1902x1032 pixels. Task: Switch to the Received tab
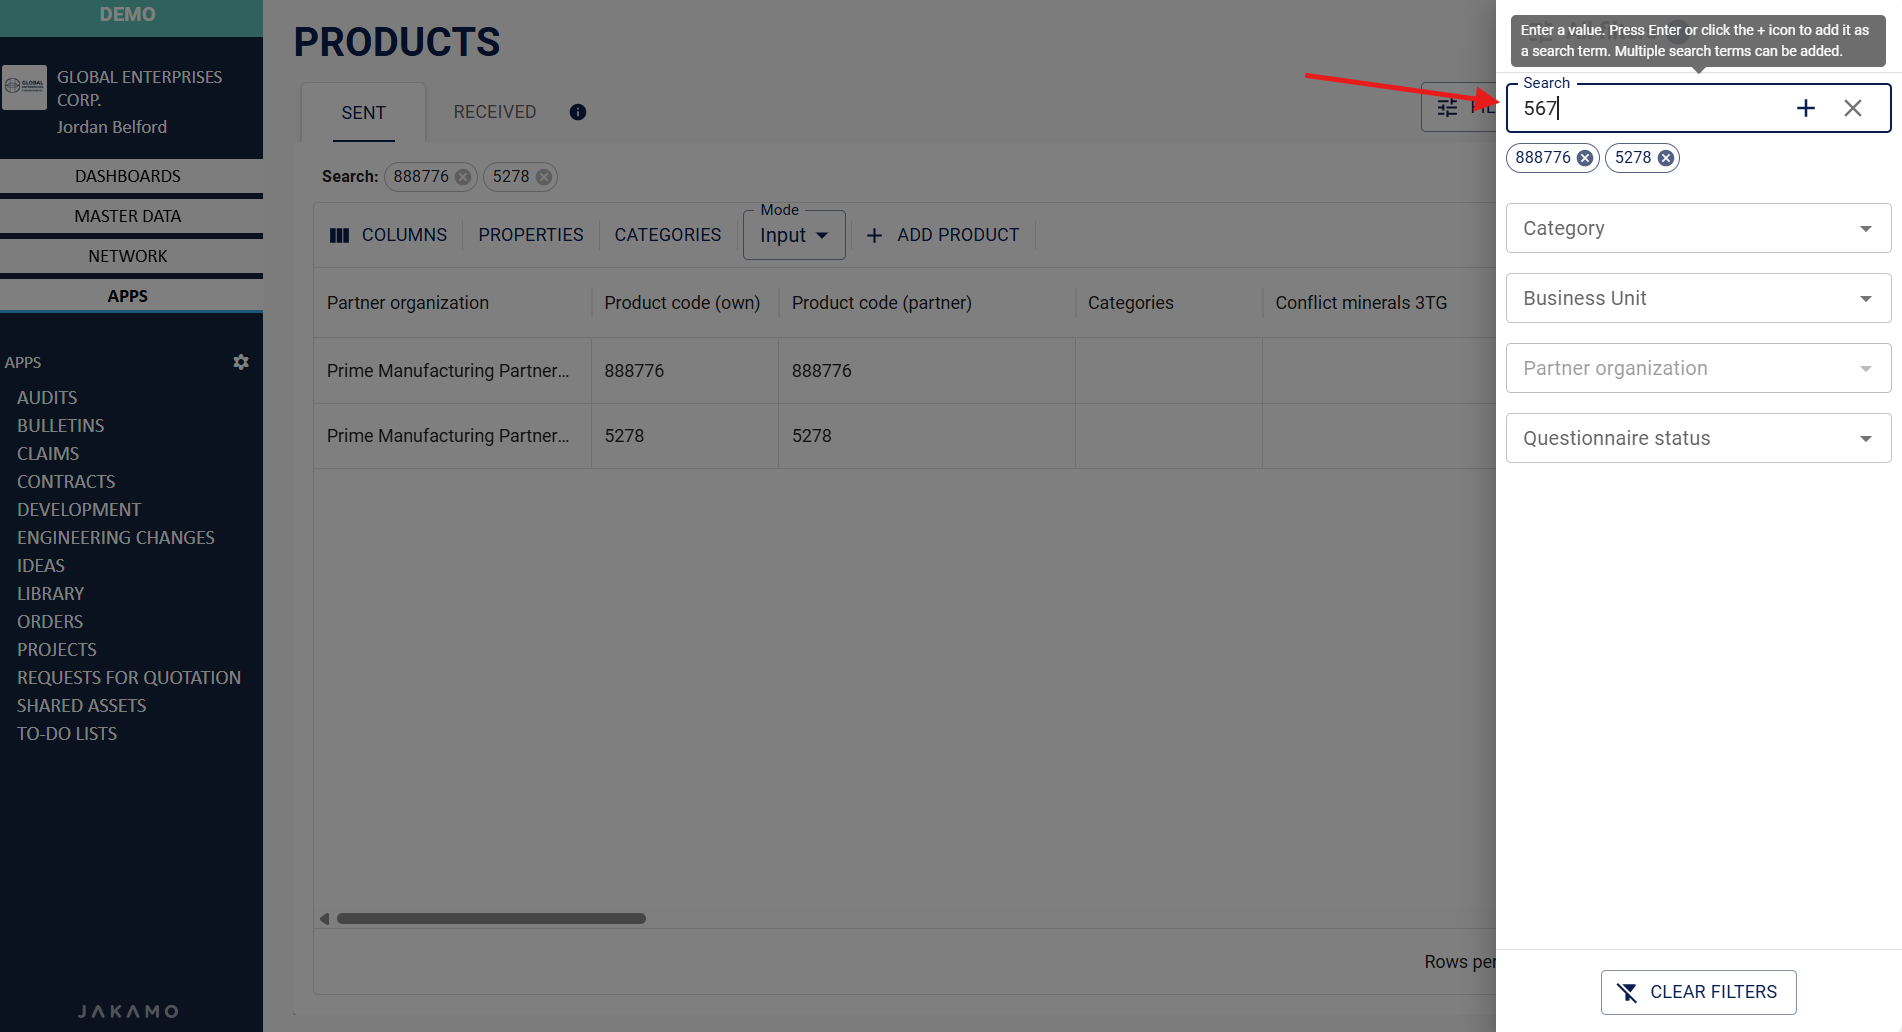(x=494, y=112)
